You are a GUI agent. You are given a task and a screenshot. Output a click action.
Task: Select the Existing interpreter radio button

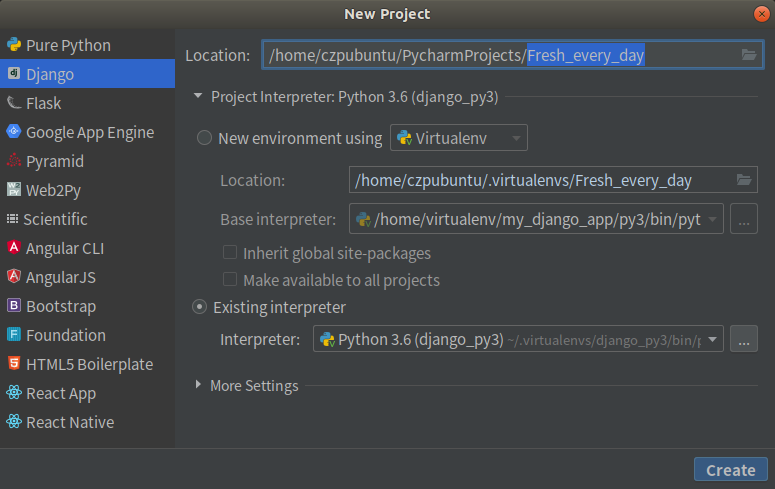tap(200, 307)
